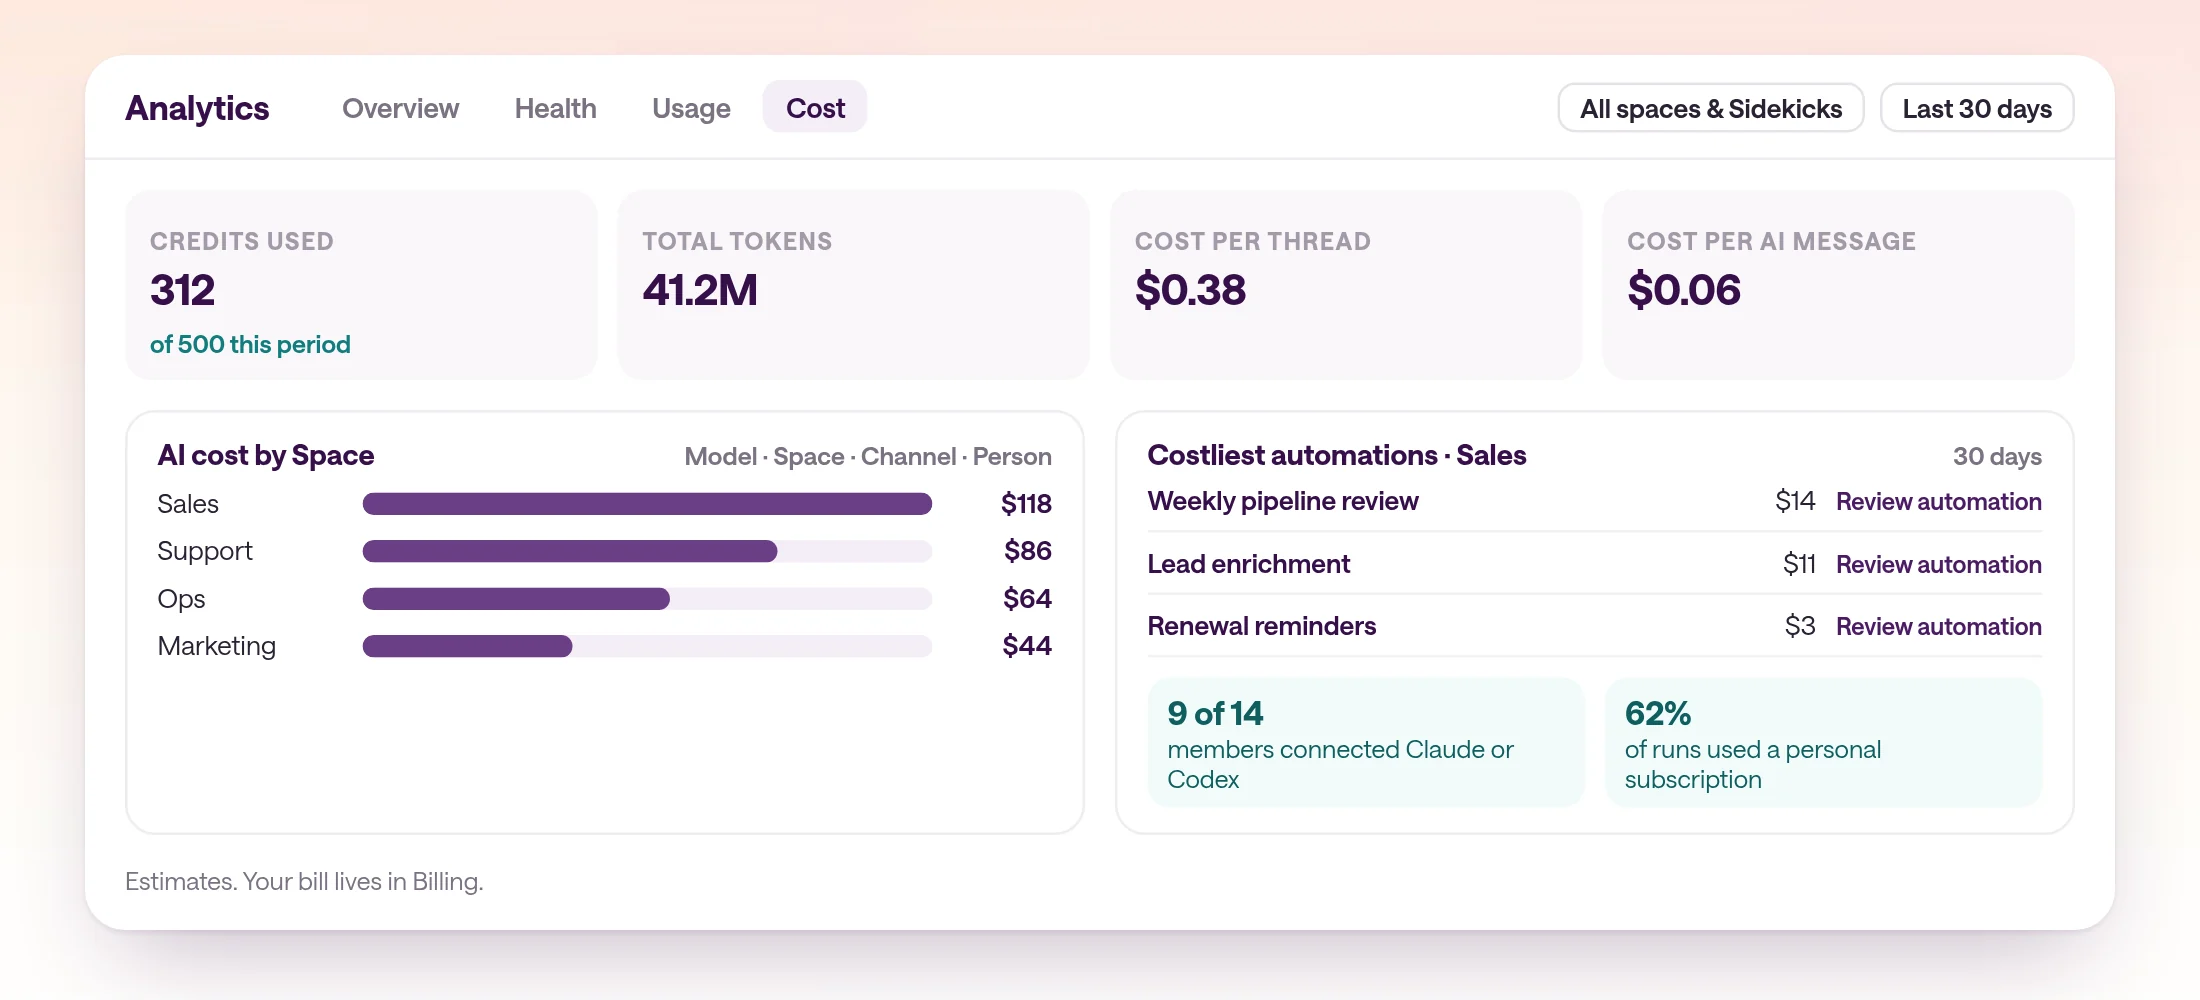This screenshot has height=1000, width=2200.
Task: Click the 9 of 14 members connected card
Action: (x=1366, y=742)
